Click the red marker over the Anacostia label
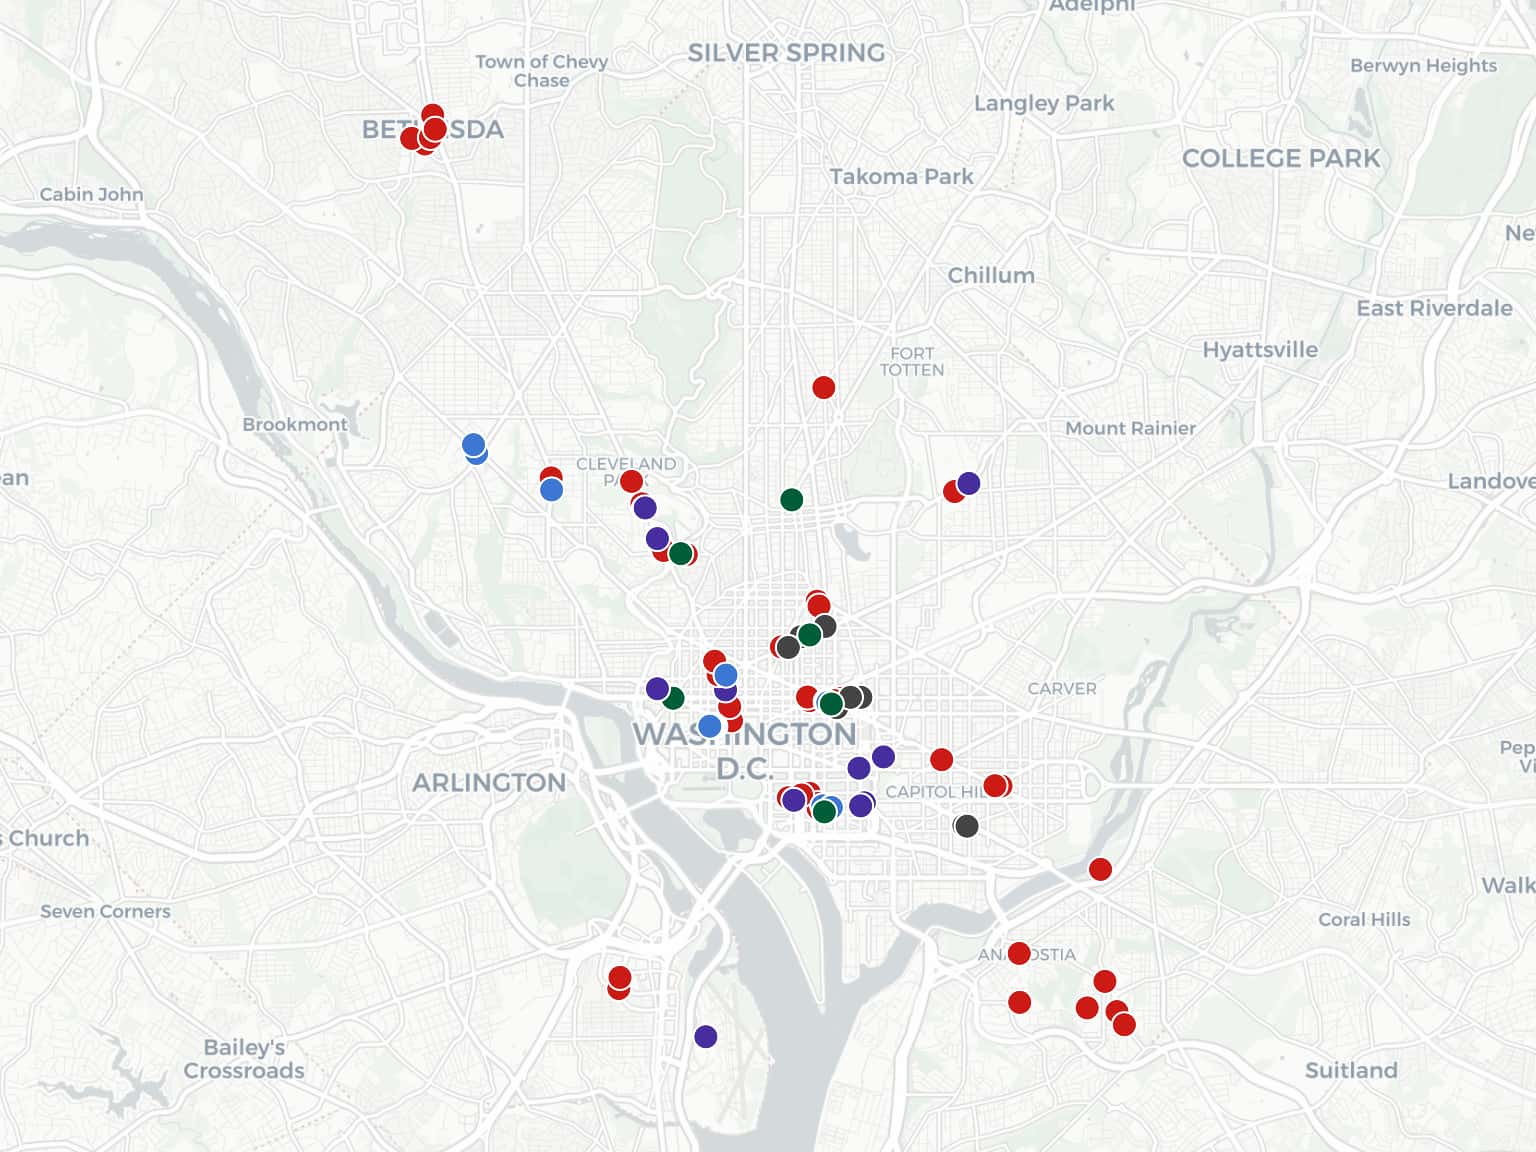The width and height of the screenshot is (1536, 1152). click(x=1019, y=953)
